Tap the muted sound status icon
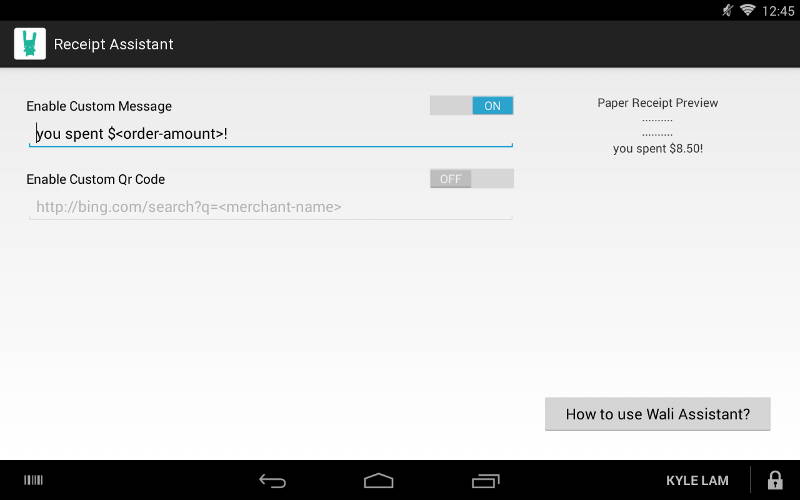 [728, 10]
